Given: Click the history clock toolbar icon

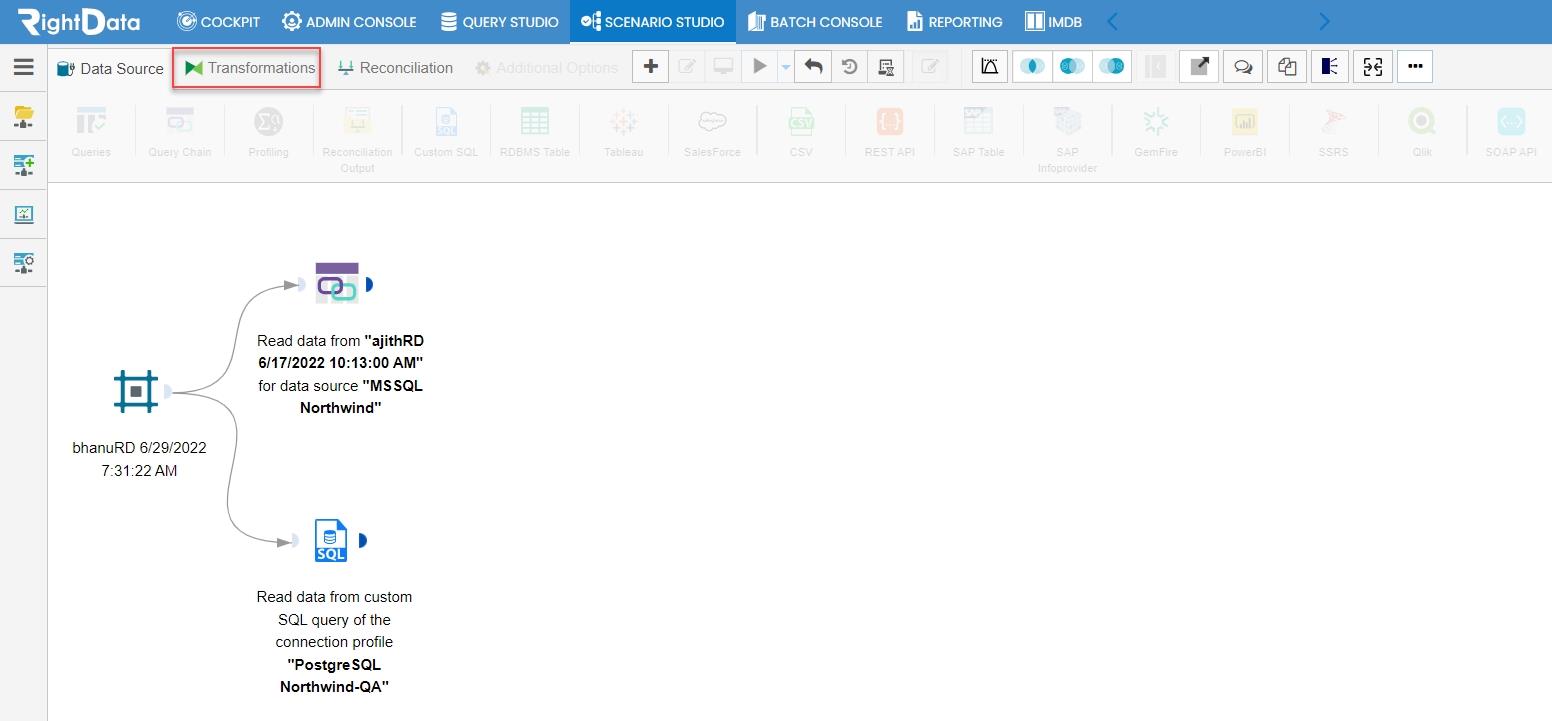Looking at the screenshot, I should pos(849,67).
